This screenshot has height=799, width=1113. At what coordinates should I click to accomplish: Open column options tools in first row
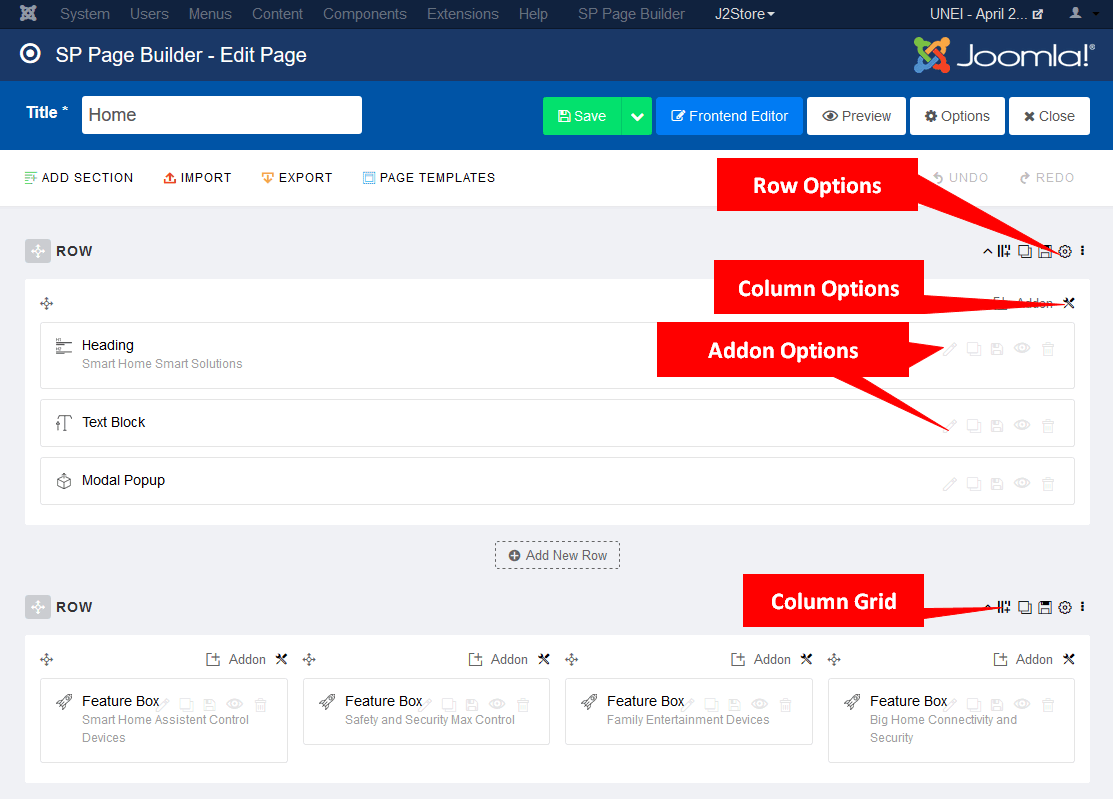(1068, 303)
